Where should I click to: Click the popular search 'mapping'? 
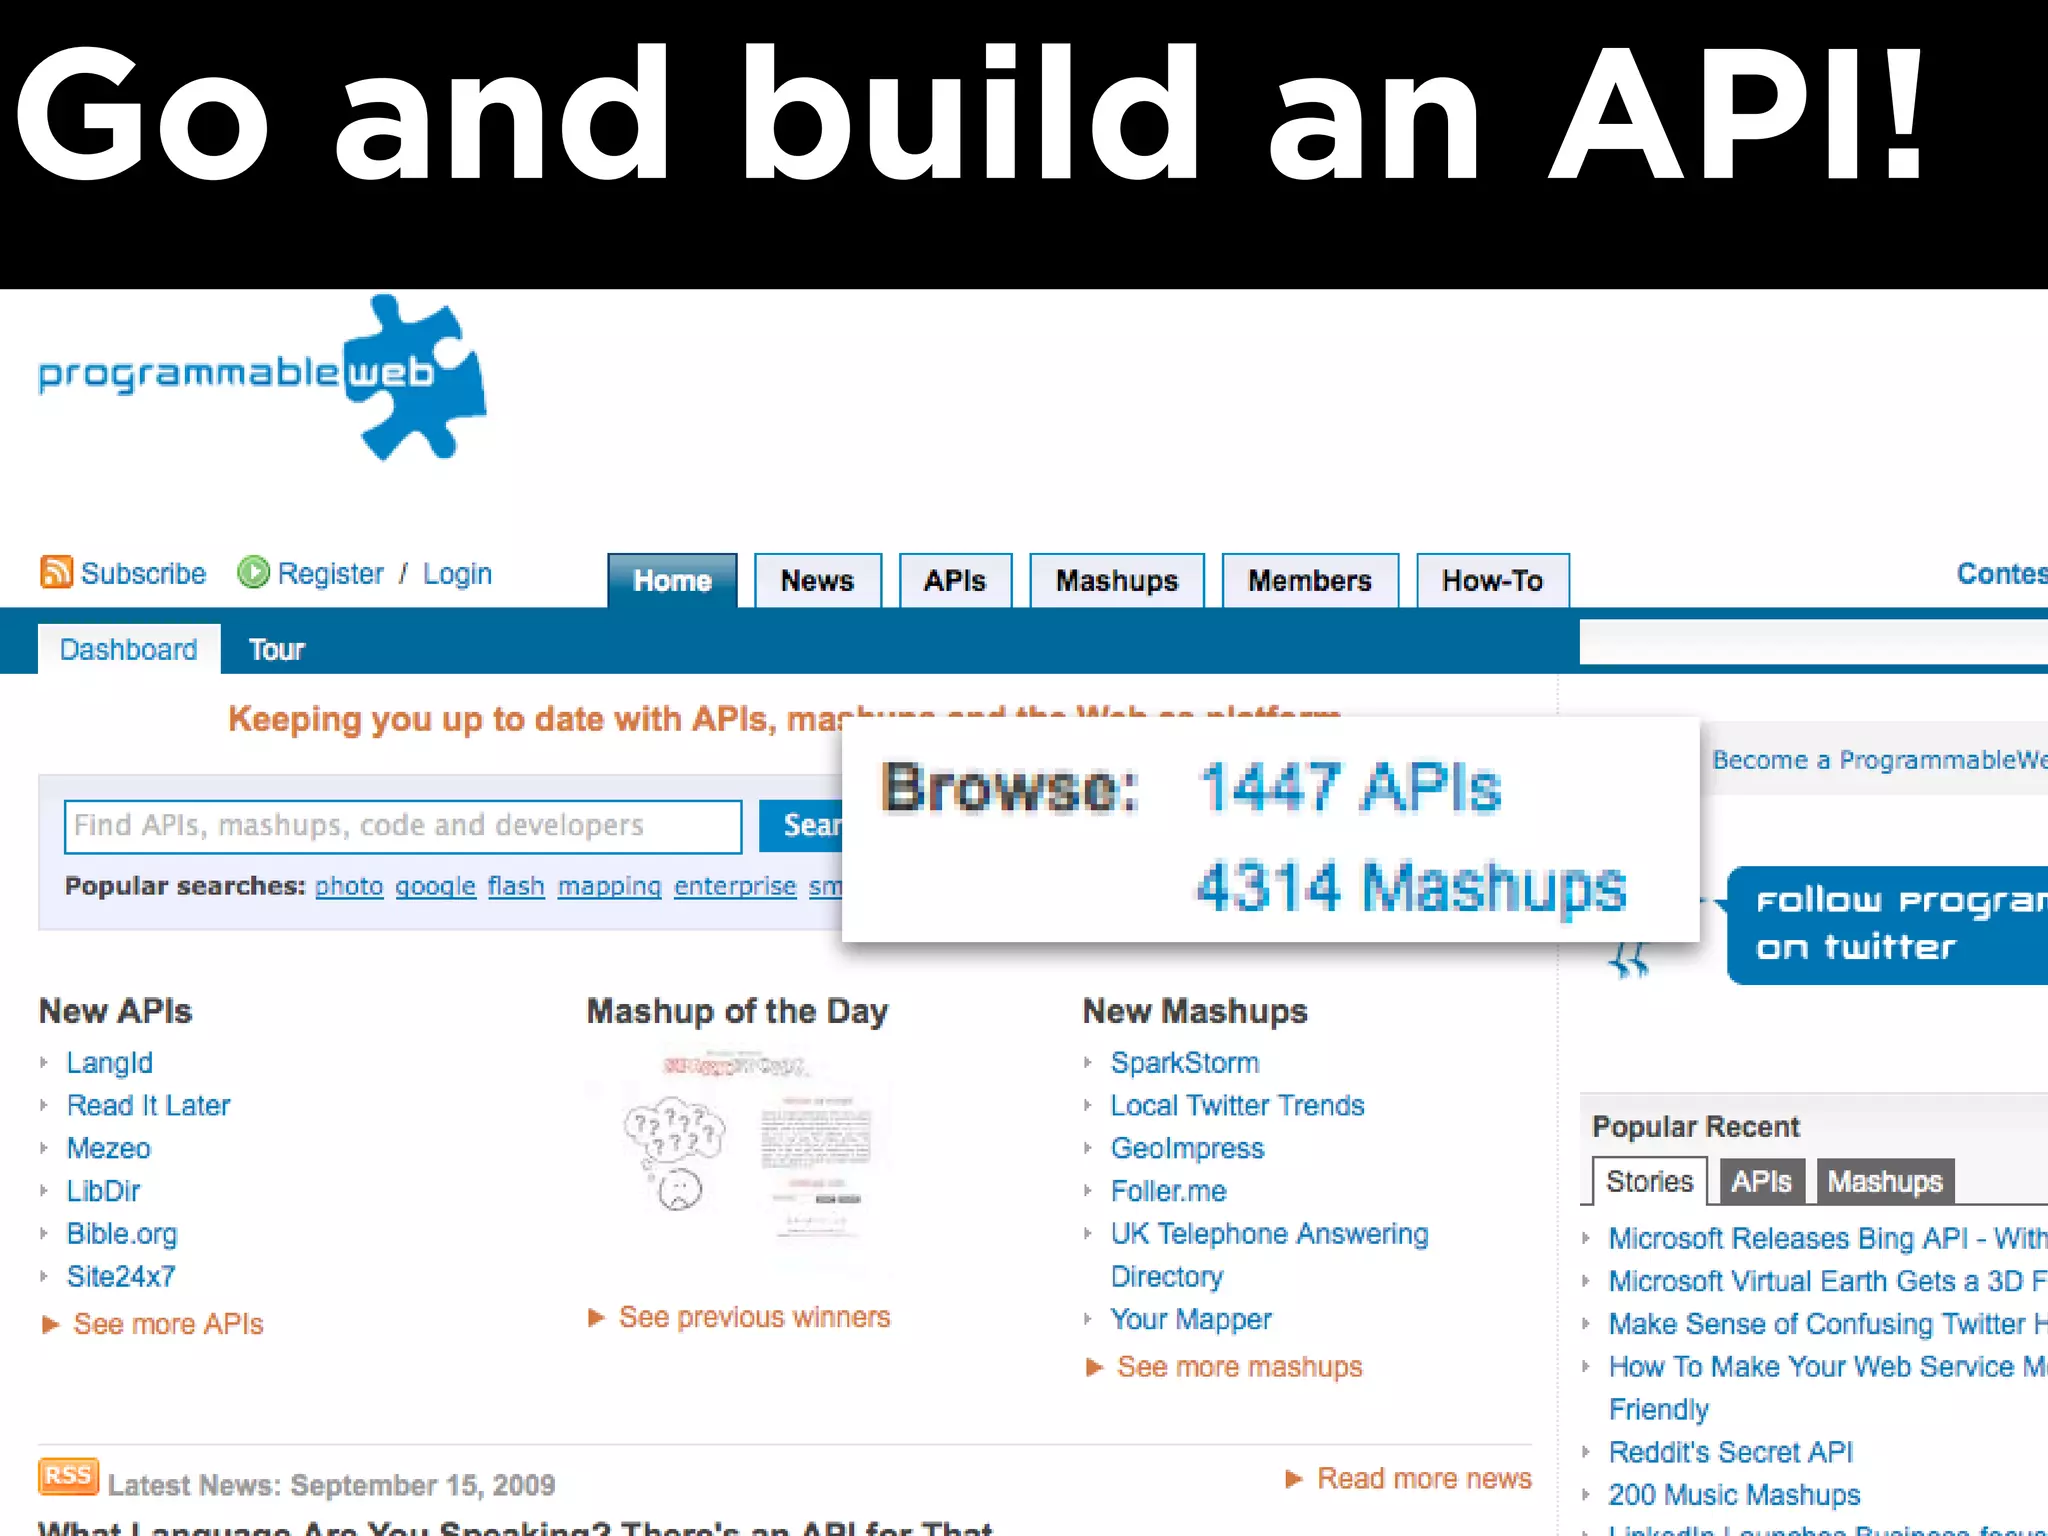[609, 886]
